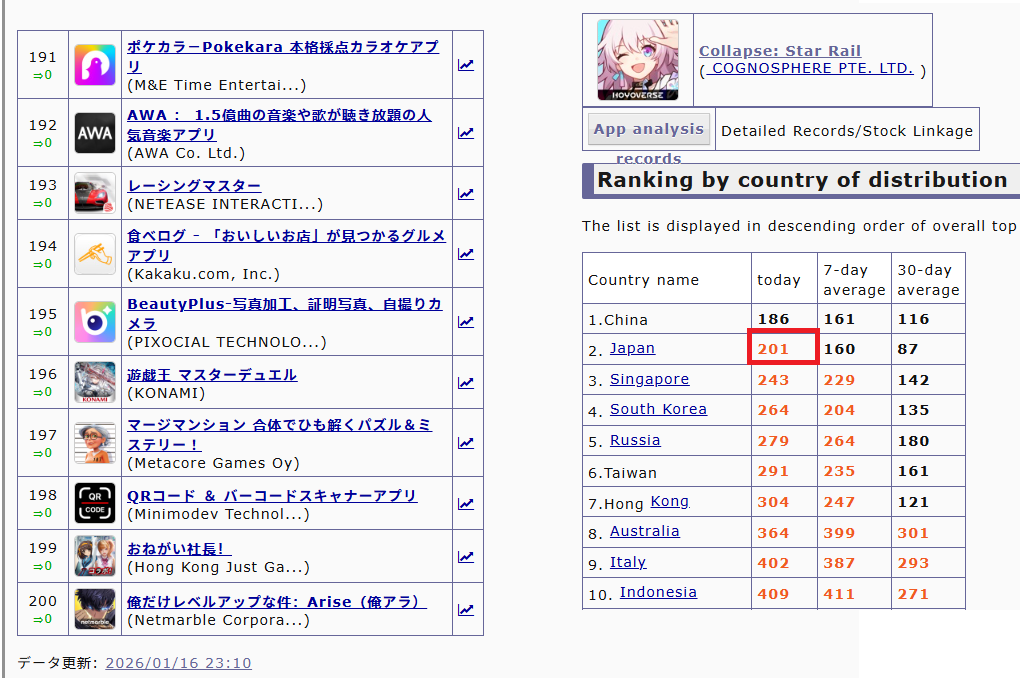The image size is (1021, 678).
Task: Open trend chart icon for AWA row
Action: click(466, 133)
